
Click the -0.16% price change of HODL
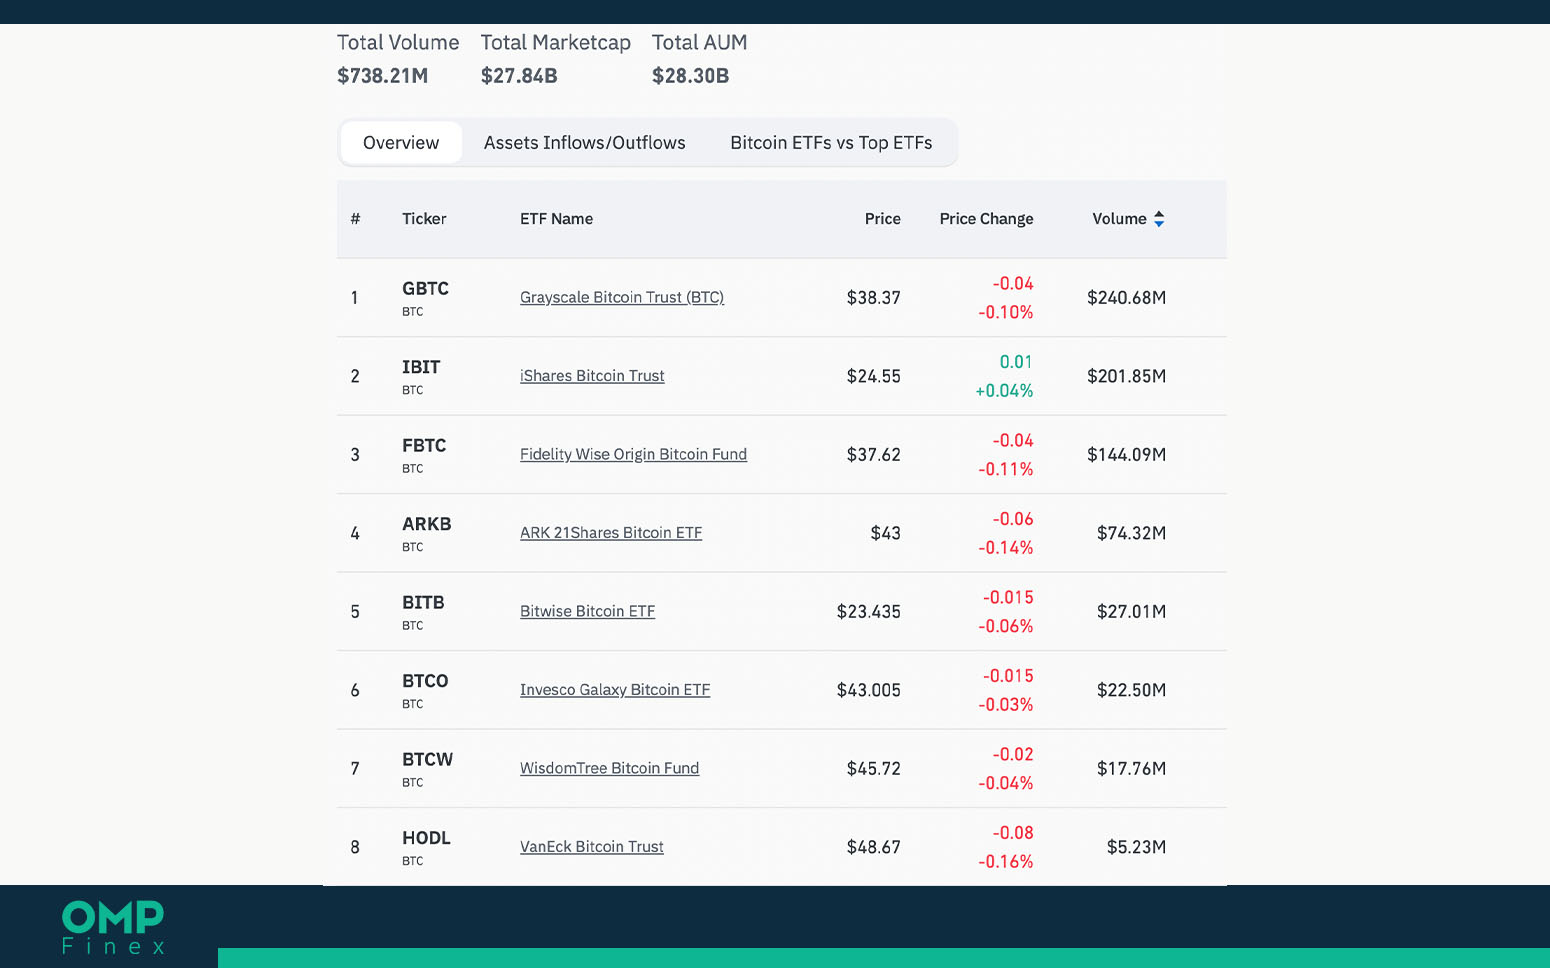(1006, 862)
